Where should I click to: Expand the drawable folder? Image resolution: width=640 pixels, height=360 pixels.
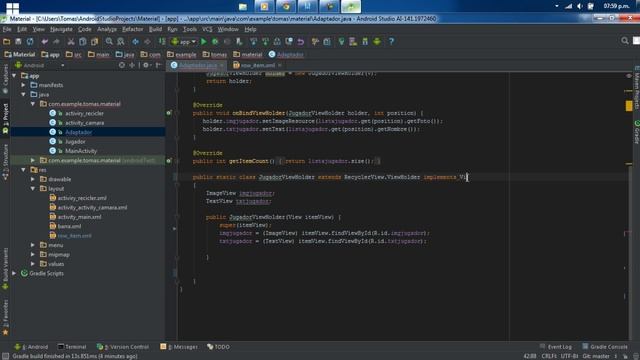click(33, 179)
